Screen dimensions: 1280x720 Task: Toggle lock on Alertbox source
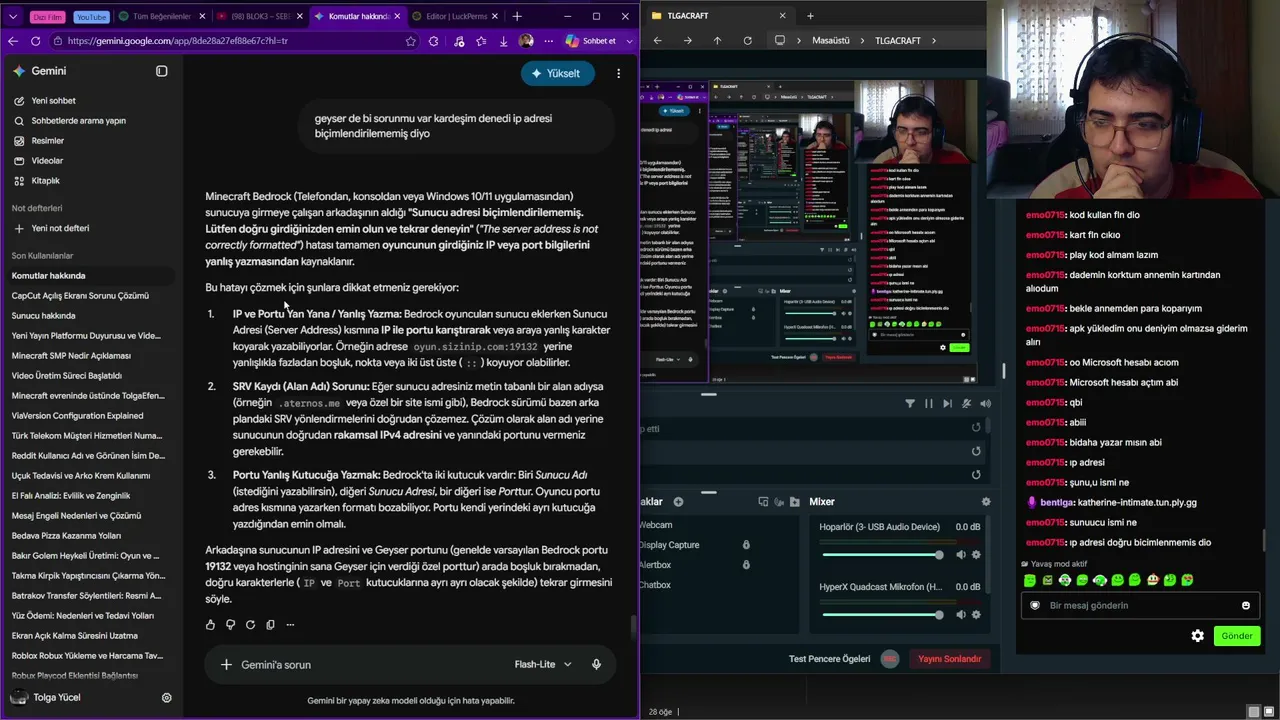(746, 565)
